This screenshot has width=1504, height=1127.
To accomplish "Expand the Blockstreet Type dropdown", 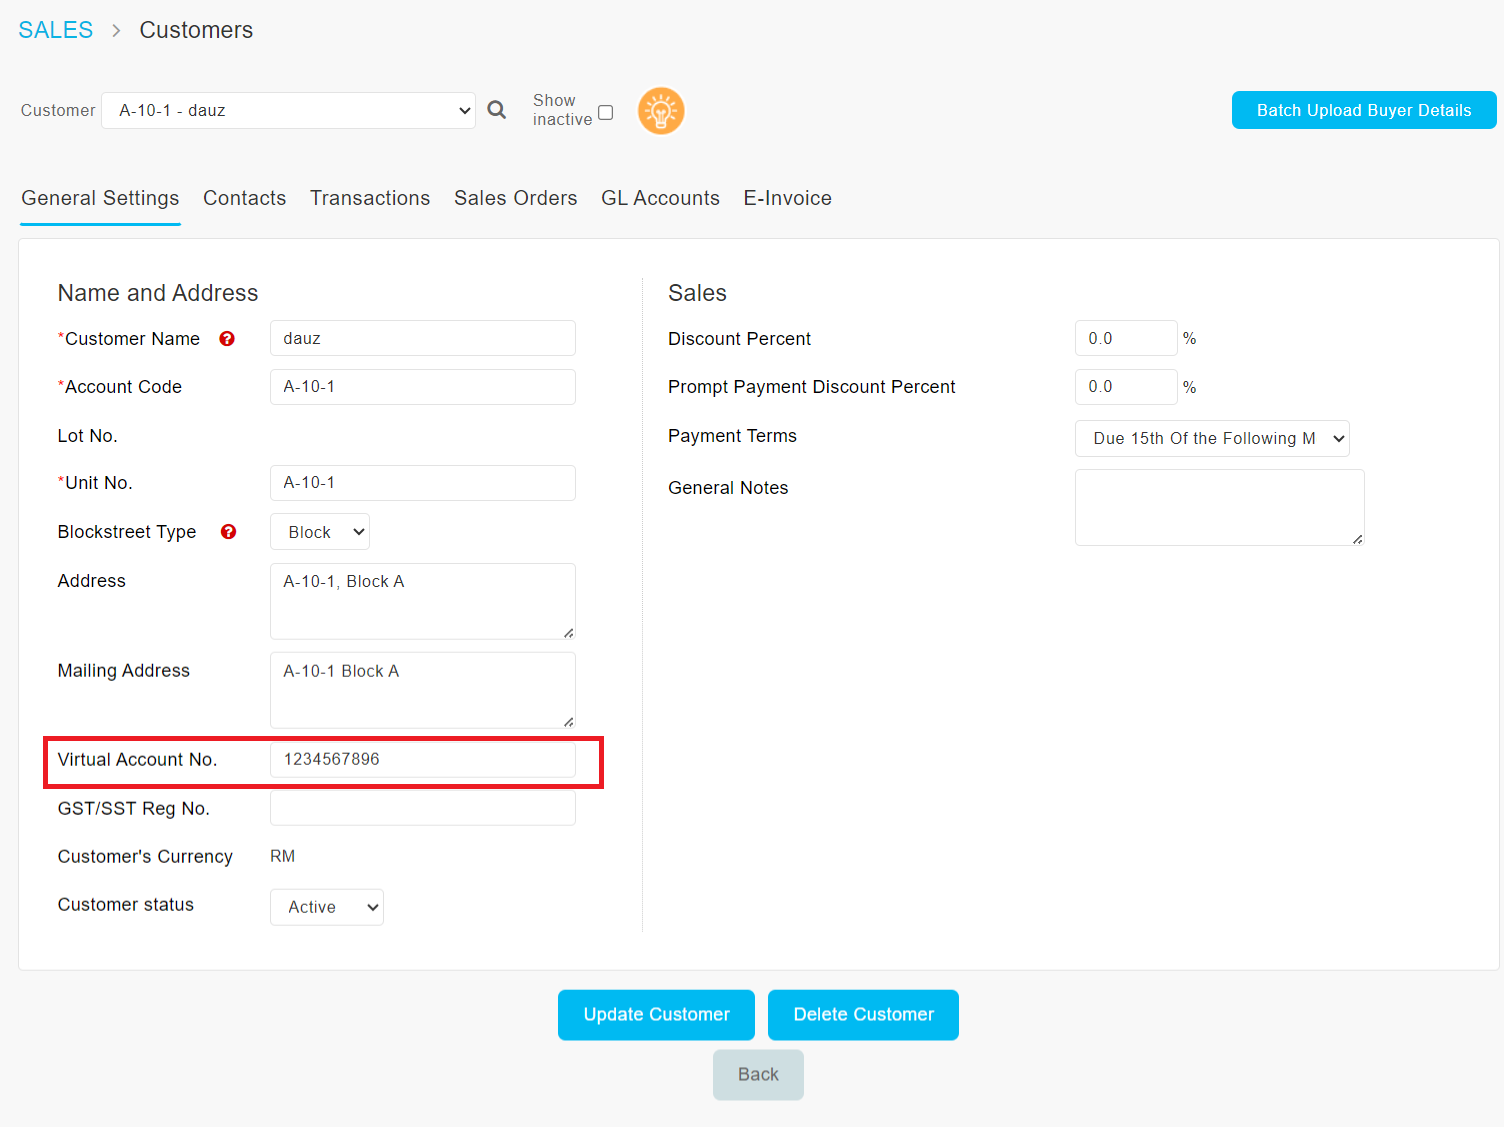I will pyautogui.click(x=320, y=532).
